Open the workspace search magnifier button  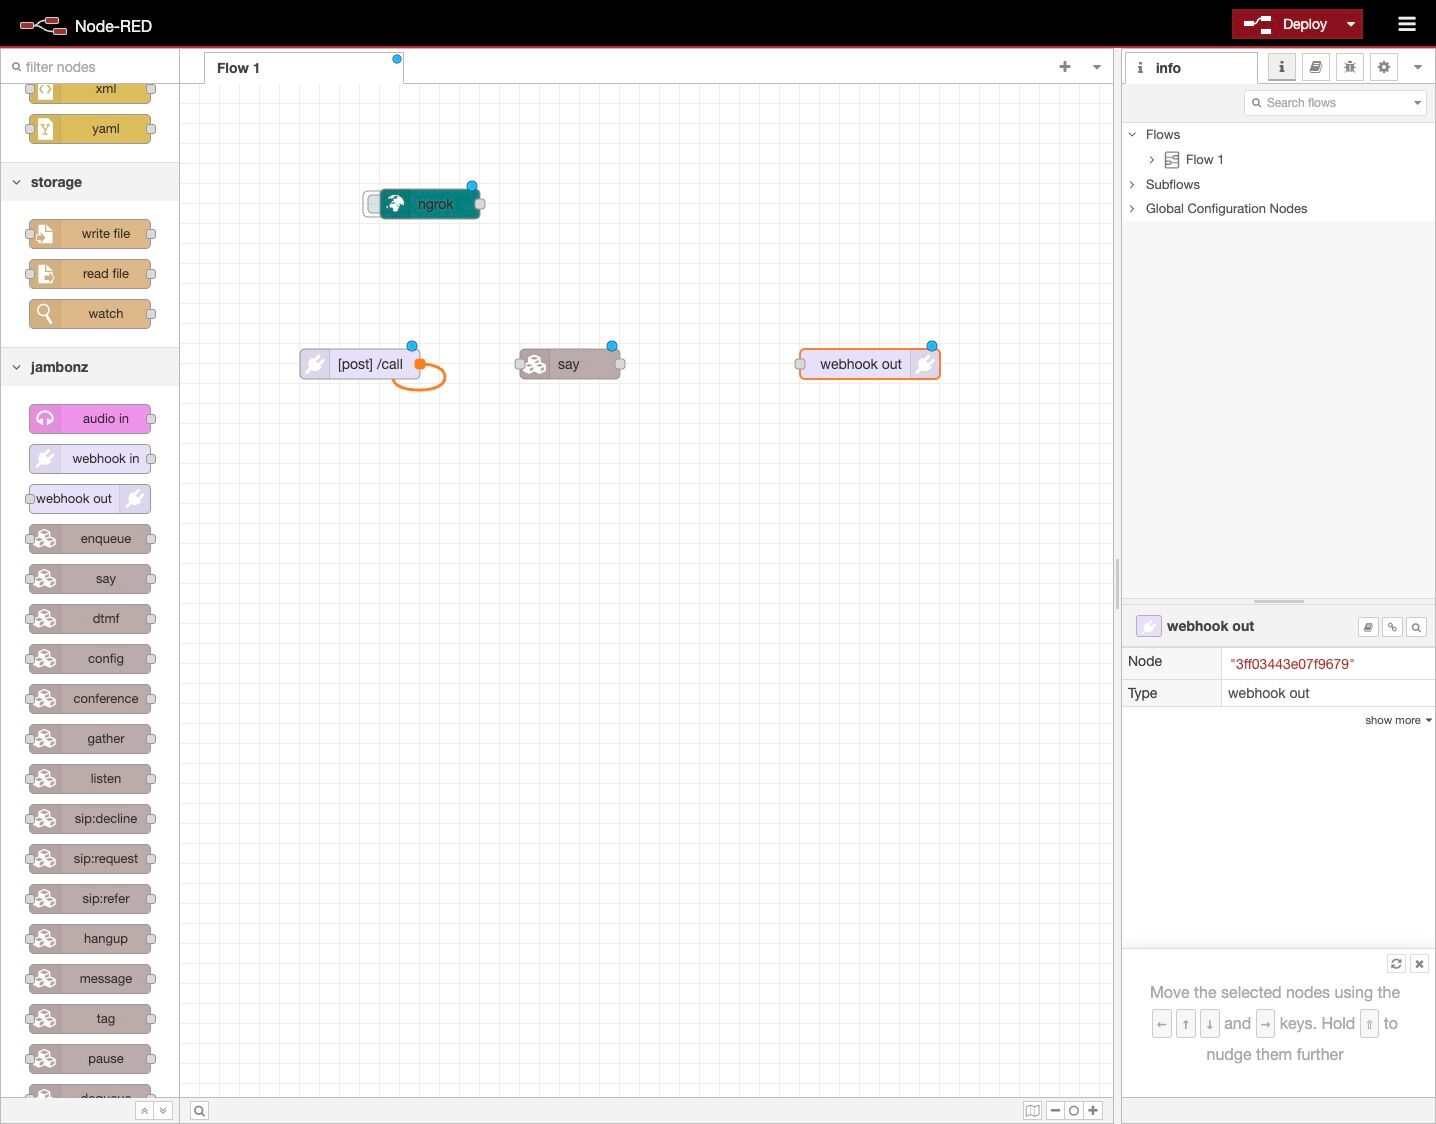(x=200, y=1110)
